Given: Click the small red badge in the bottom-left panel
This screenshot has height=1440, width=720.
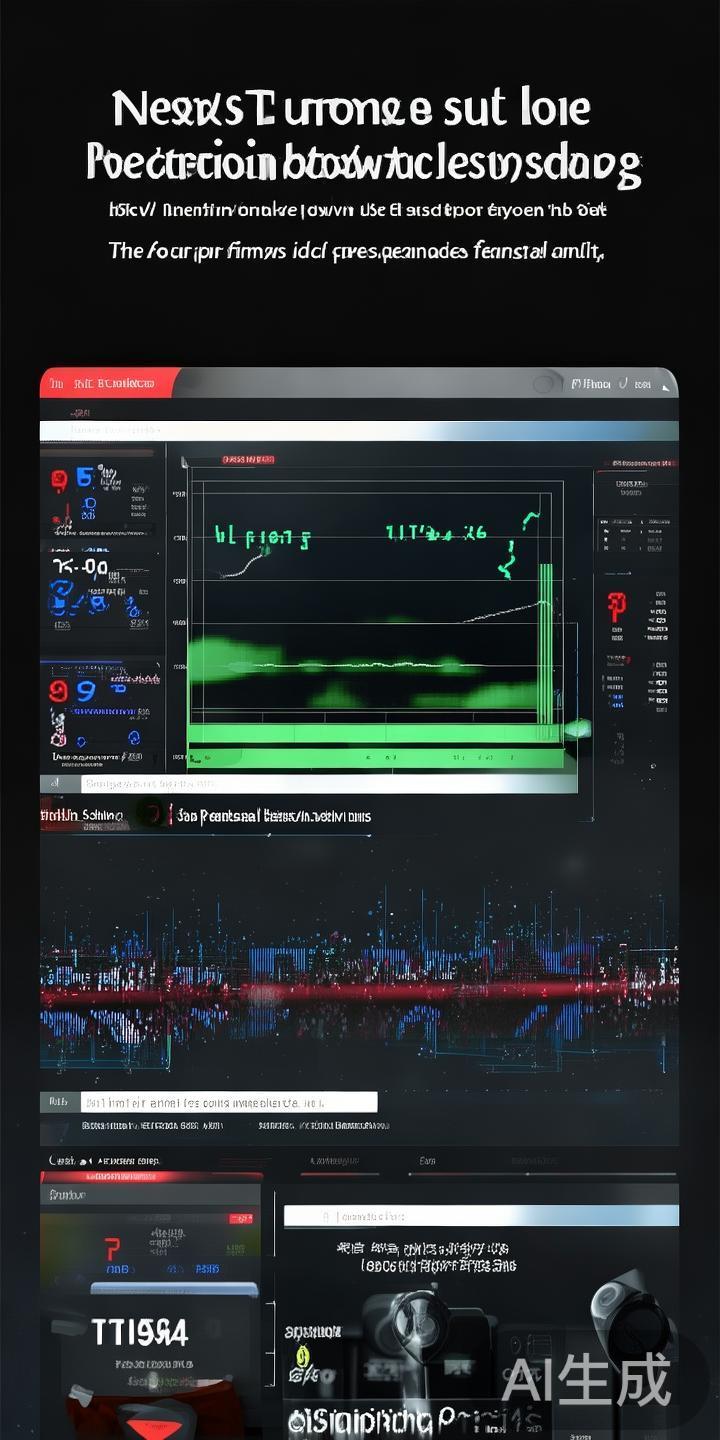Looking at the screenshot, I should click(241, 1219).
